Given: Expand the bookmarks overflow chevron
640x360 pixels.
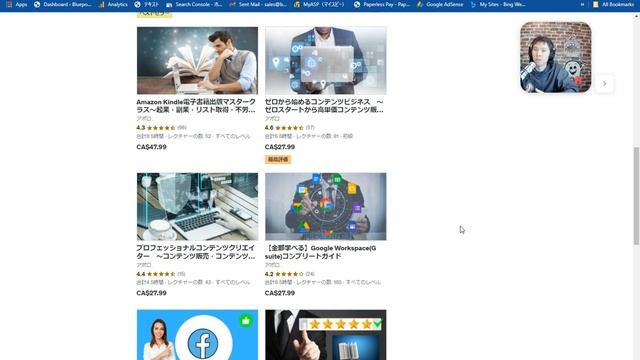Looking at the screenshot, I should [582, 4].
